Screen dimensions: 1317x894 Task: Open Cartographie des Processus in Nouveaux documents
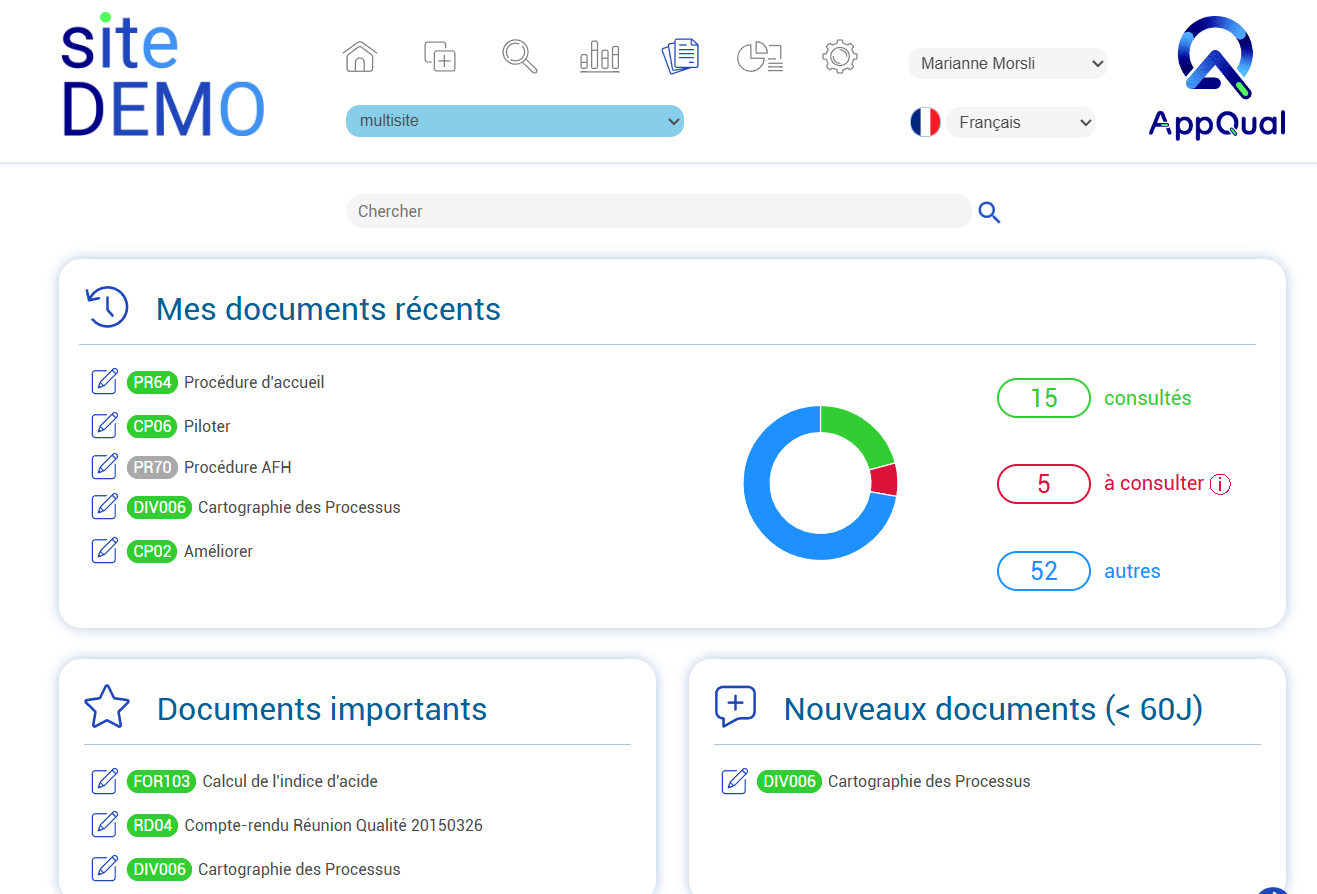(929, 781)
